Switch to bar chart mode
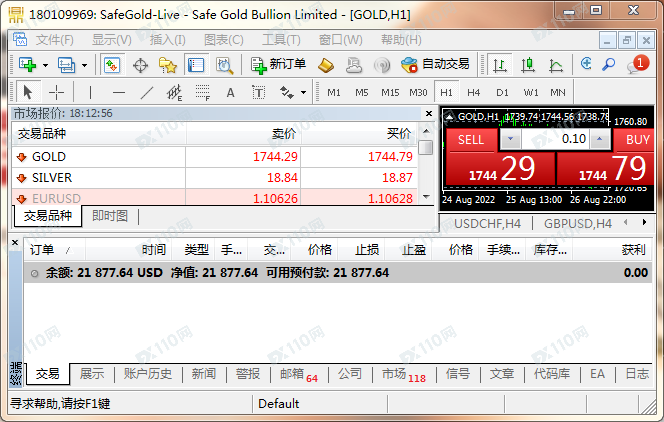The width and height of the screenshot is (664, 422). [x=500, y=65]
